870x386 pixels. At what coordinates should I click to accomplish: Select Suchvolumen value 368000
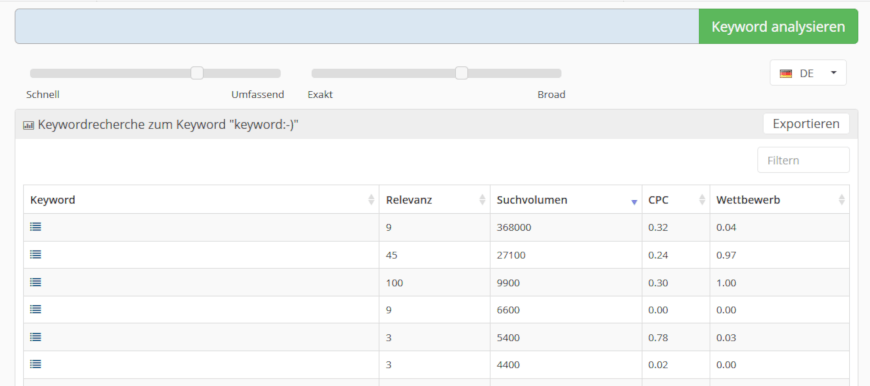click(514, 227)
